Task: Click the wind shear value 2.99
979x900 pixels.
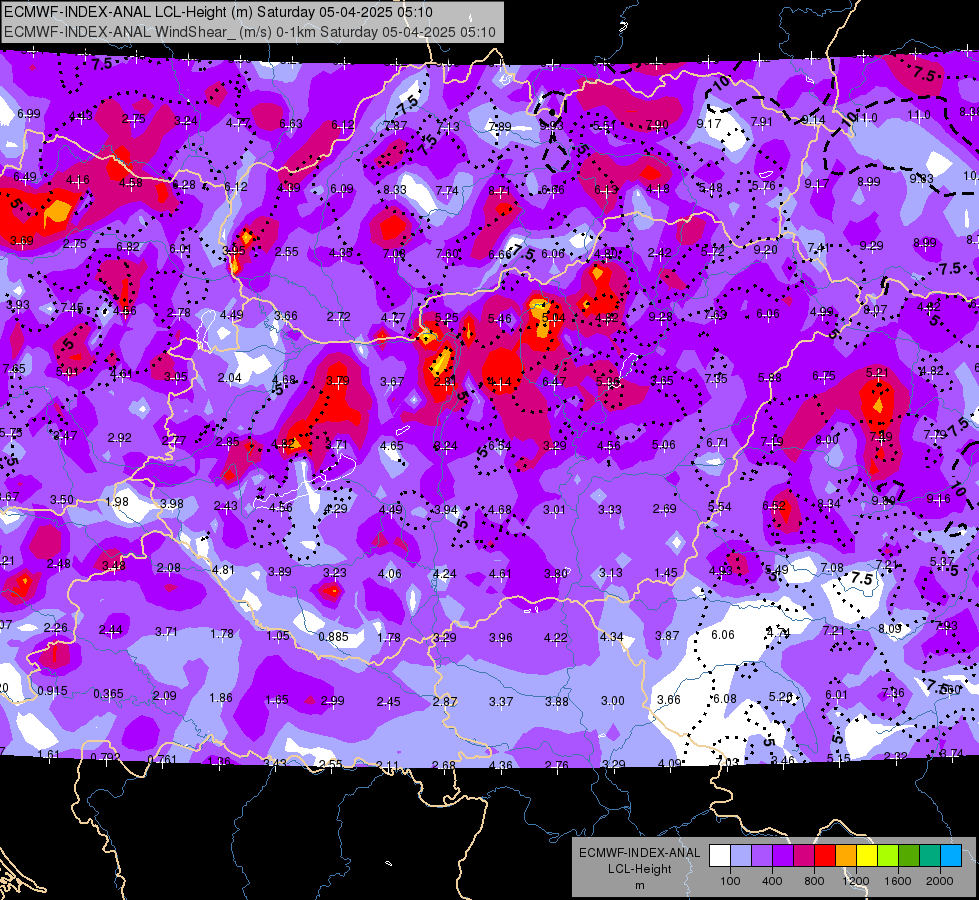Action: 332,701
